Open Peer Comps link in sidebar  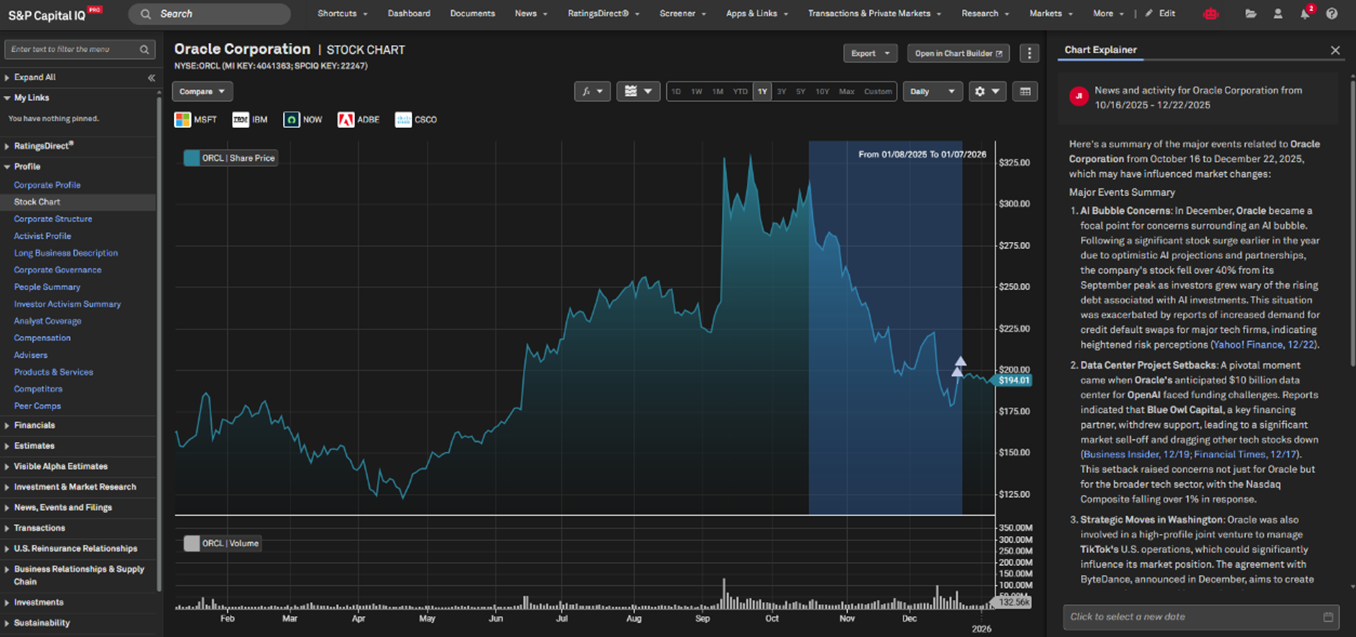[x=37, y=406]
